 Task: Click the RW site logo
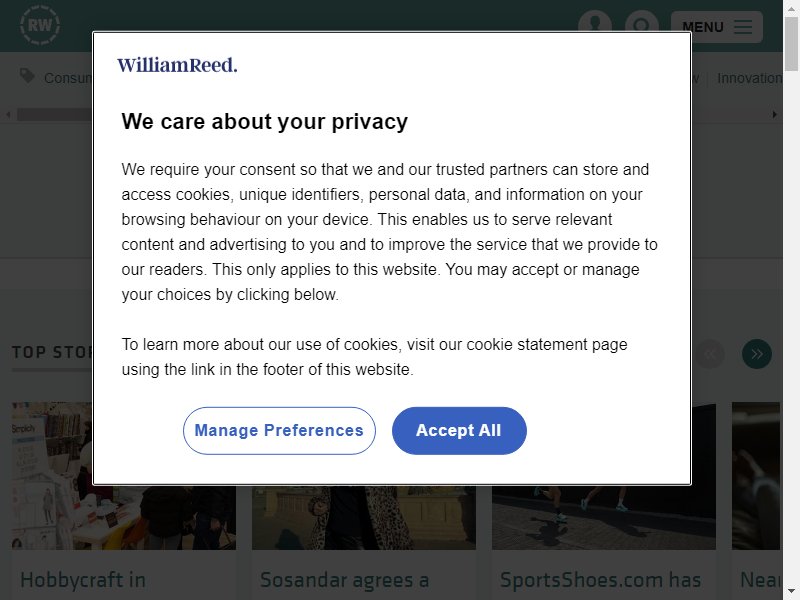click(40, 25)
